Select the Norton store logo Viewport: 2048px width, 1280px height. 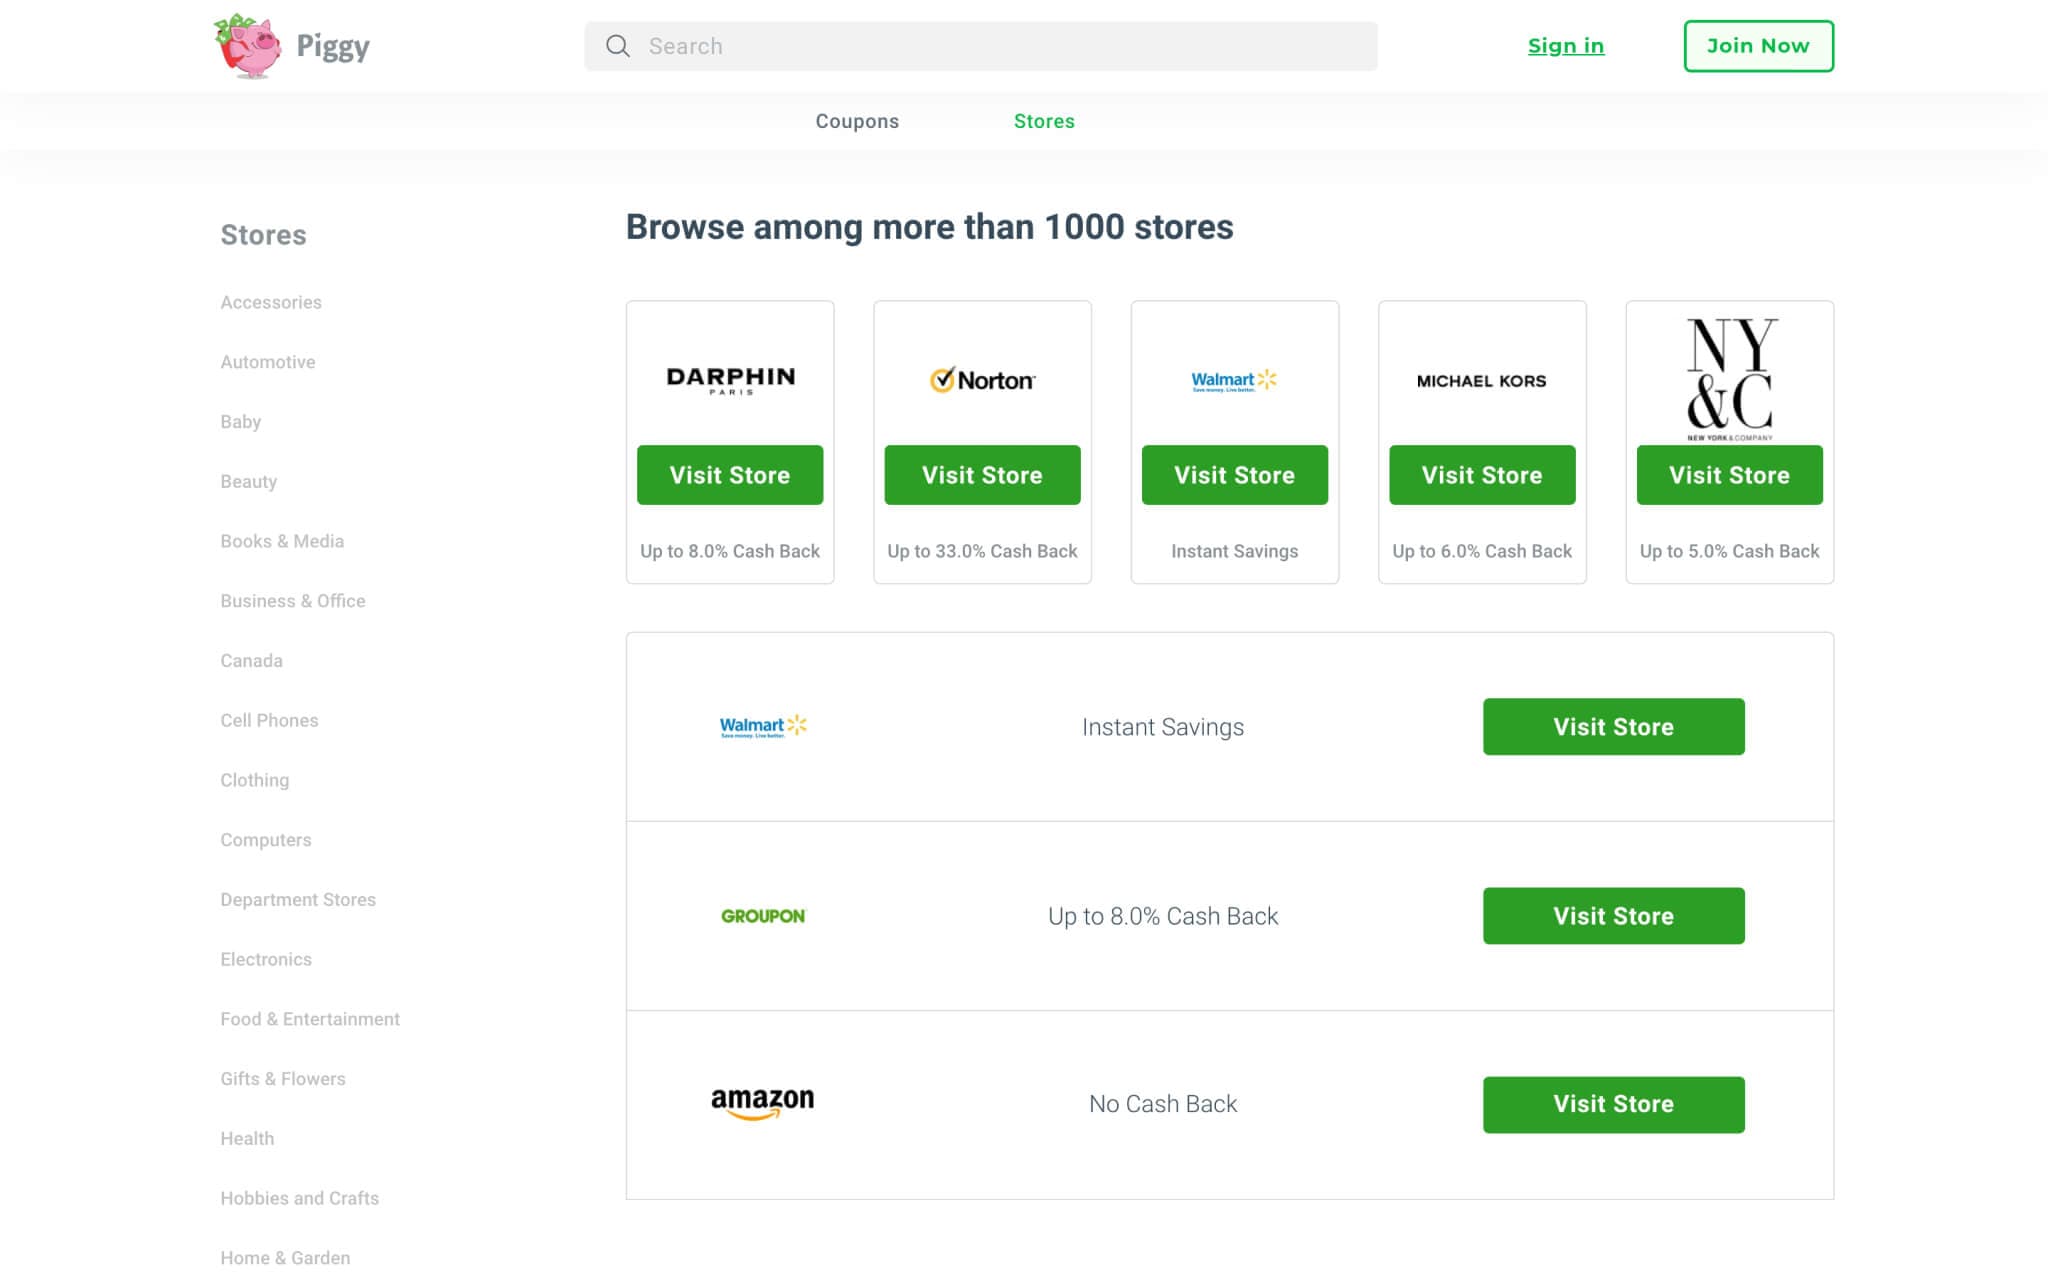982,380
